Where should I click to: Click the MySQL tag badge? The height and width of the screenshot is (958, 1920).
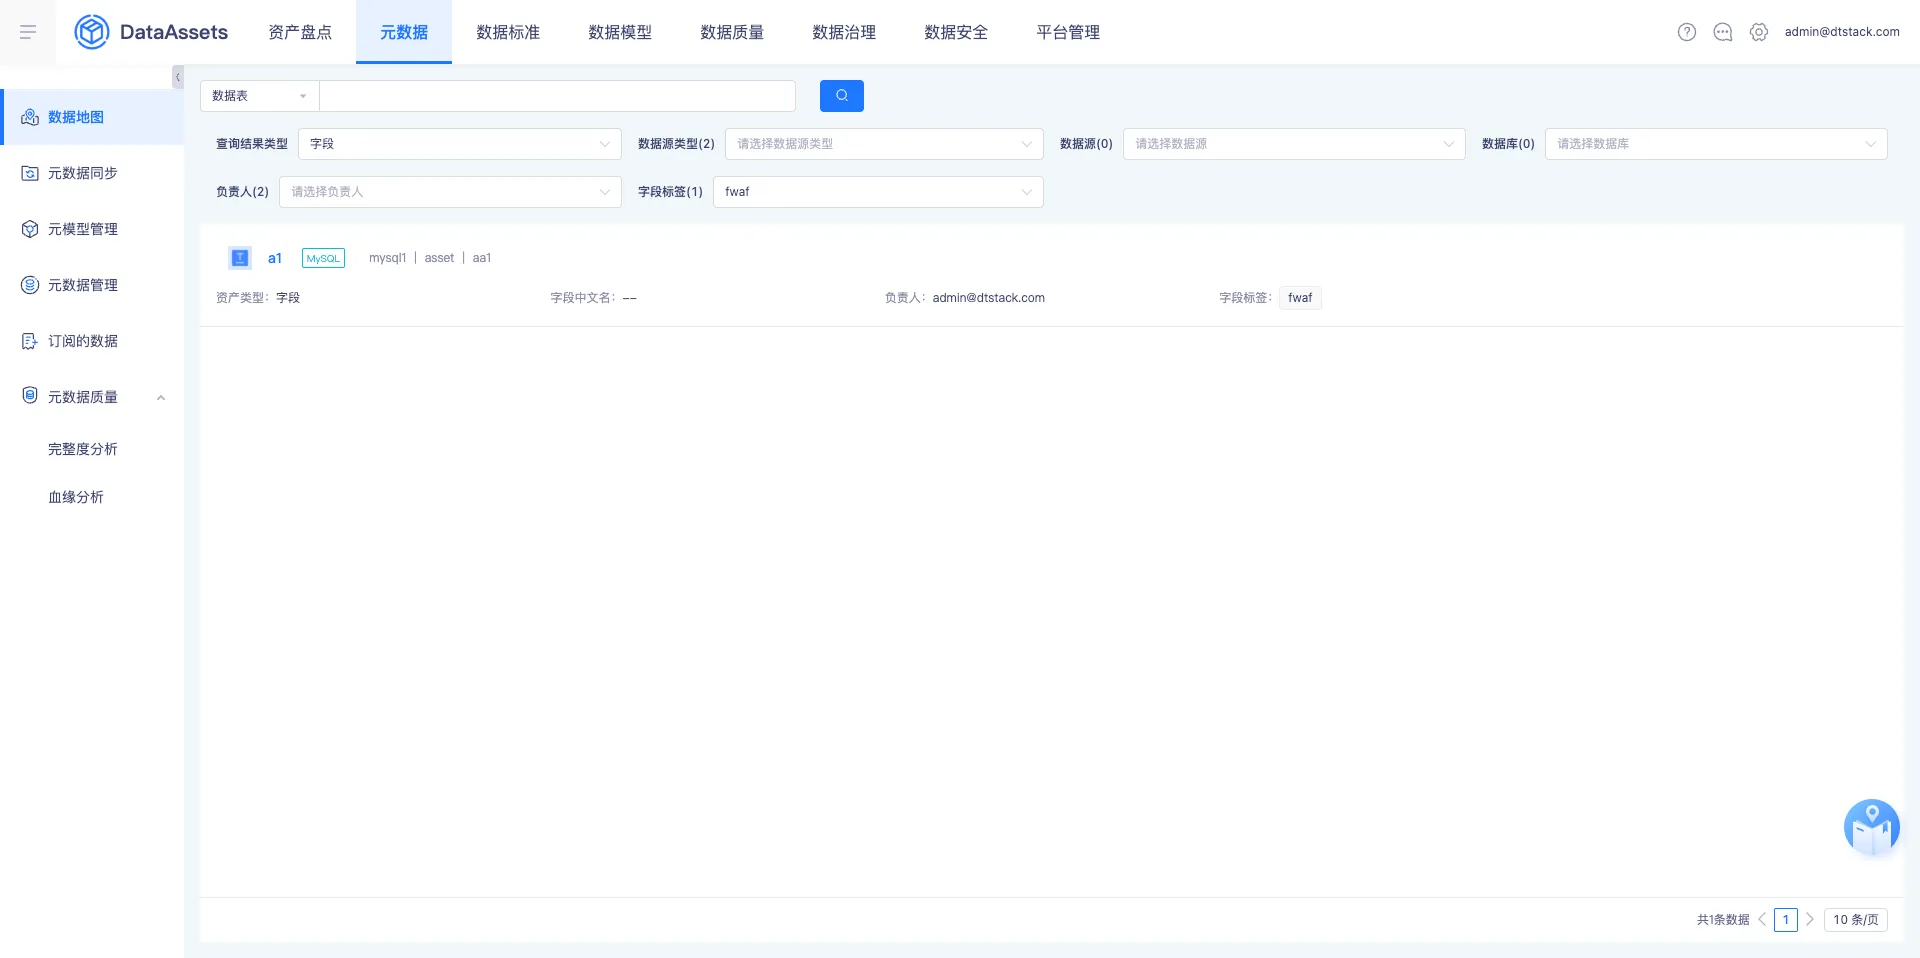(x=323, y=258)
